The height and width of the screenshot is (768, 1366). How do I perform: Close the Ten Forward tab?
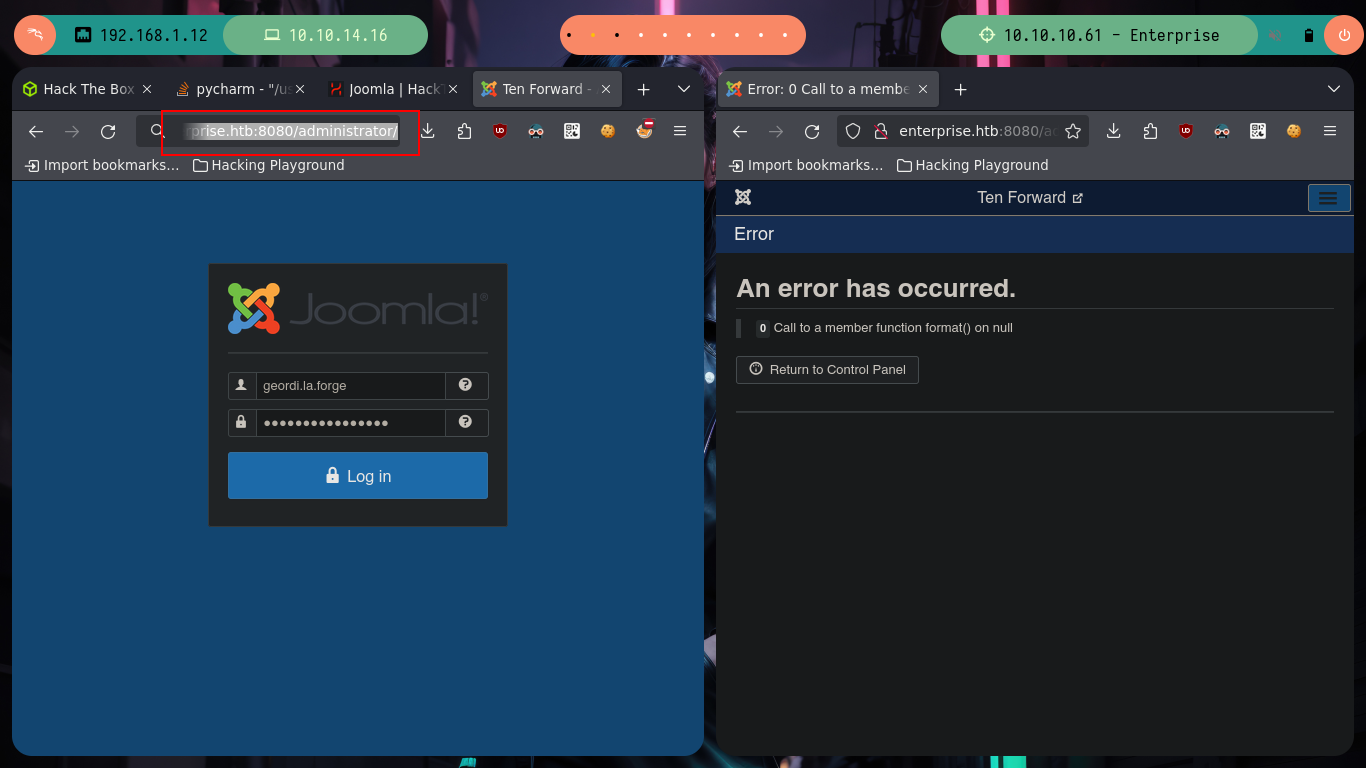coord(605,89)
